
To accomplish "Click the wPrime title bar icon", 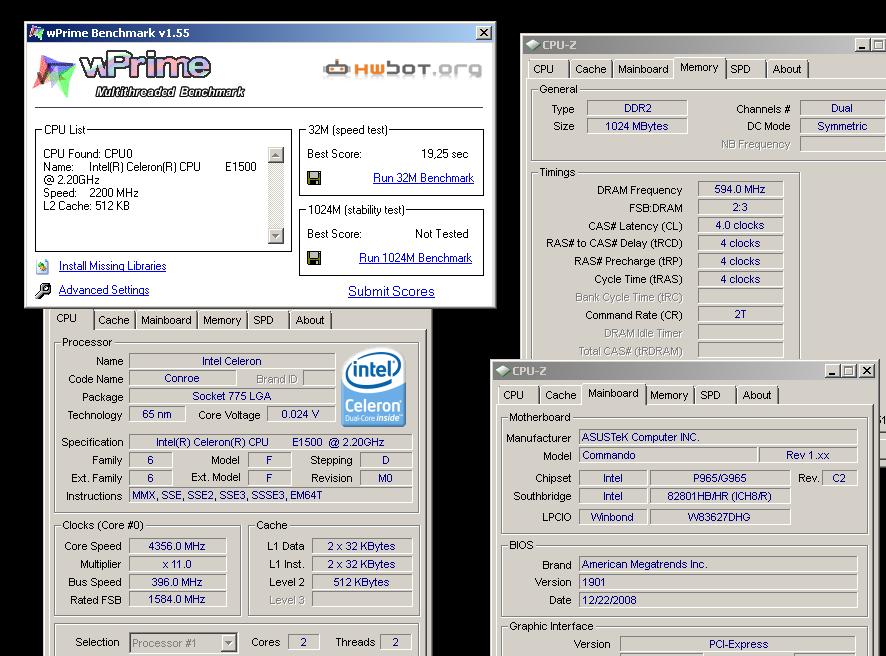I will (x=36, y=33).
